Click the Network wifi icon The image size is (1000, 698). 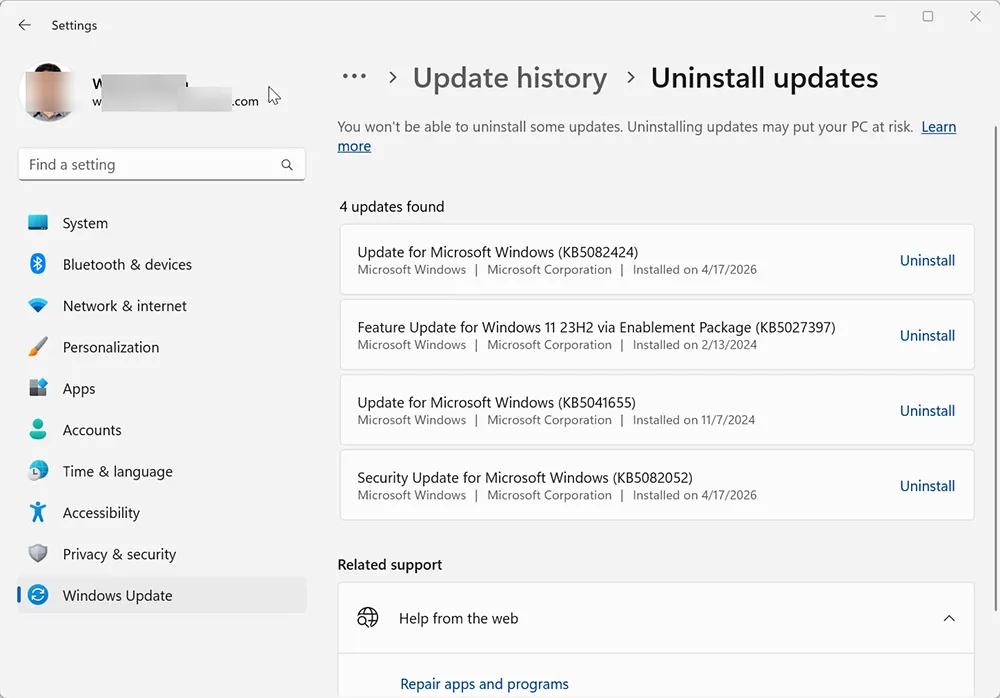tap(38, 306)
